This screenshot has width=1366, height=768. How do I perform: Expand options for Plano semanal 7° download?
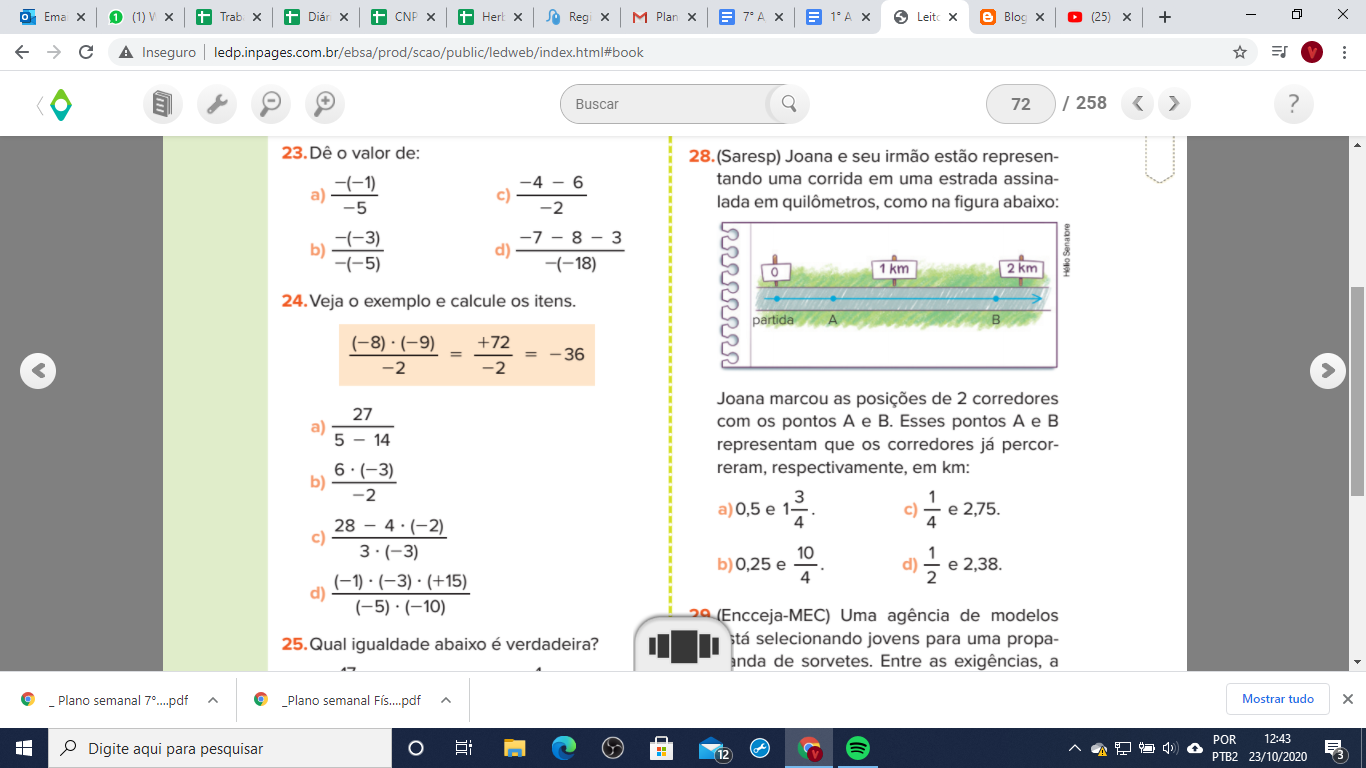point(213,700)
